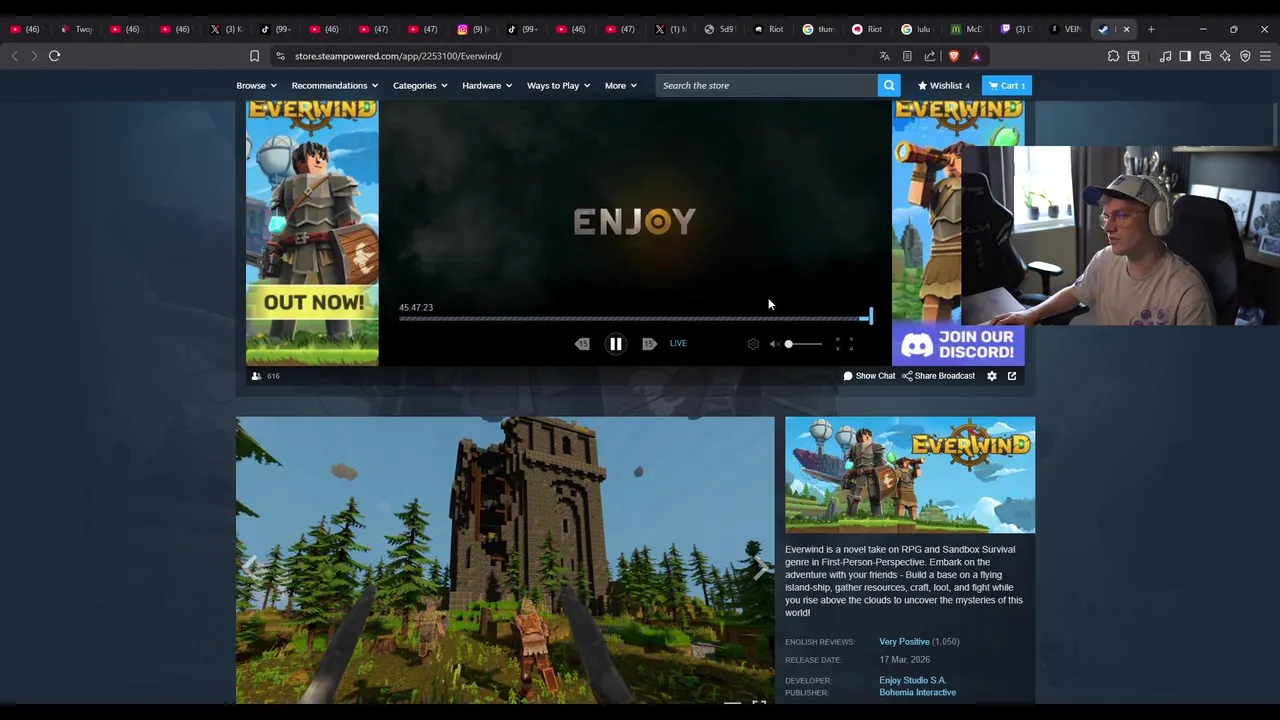Click the broadcast timeline playhead marker
This screenshot has width=1280, height=720.
[870, 316]
